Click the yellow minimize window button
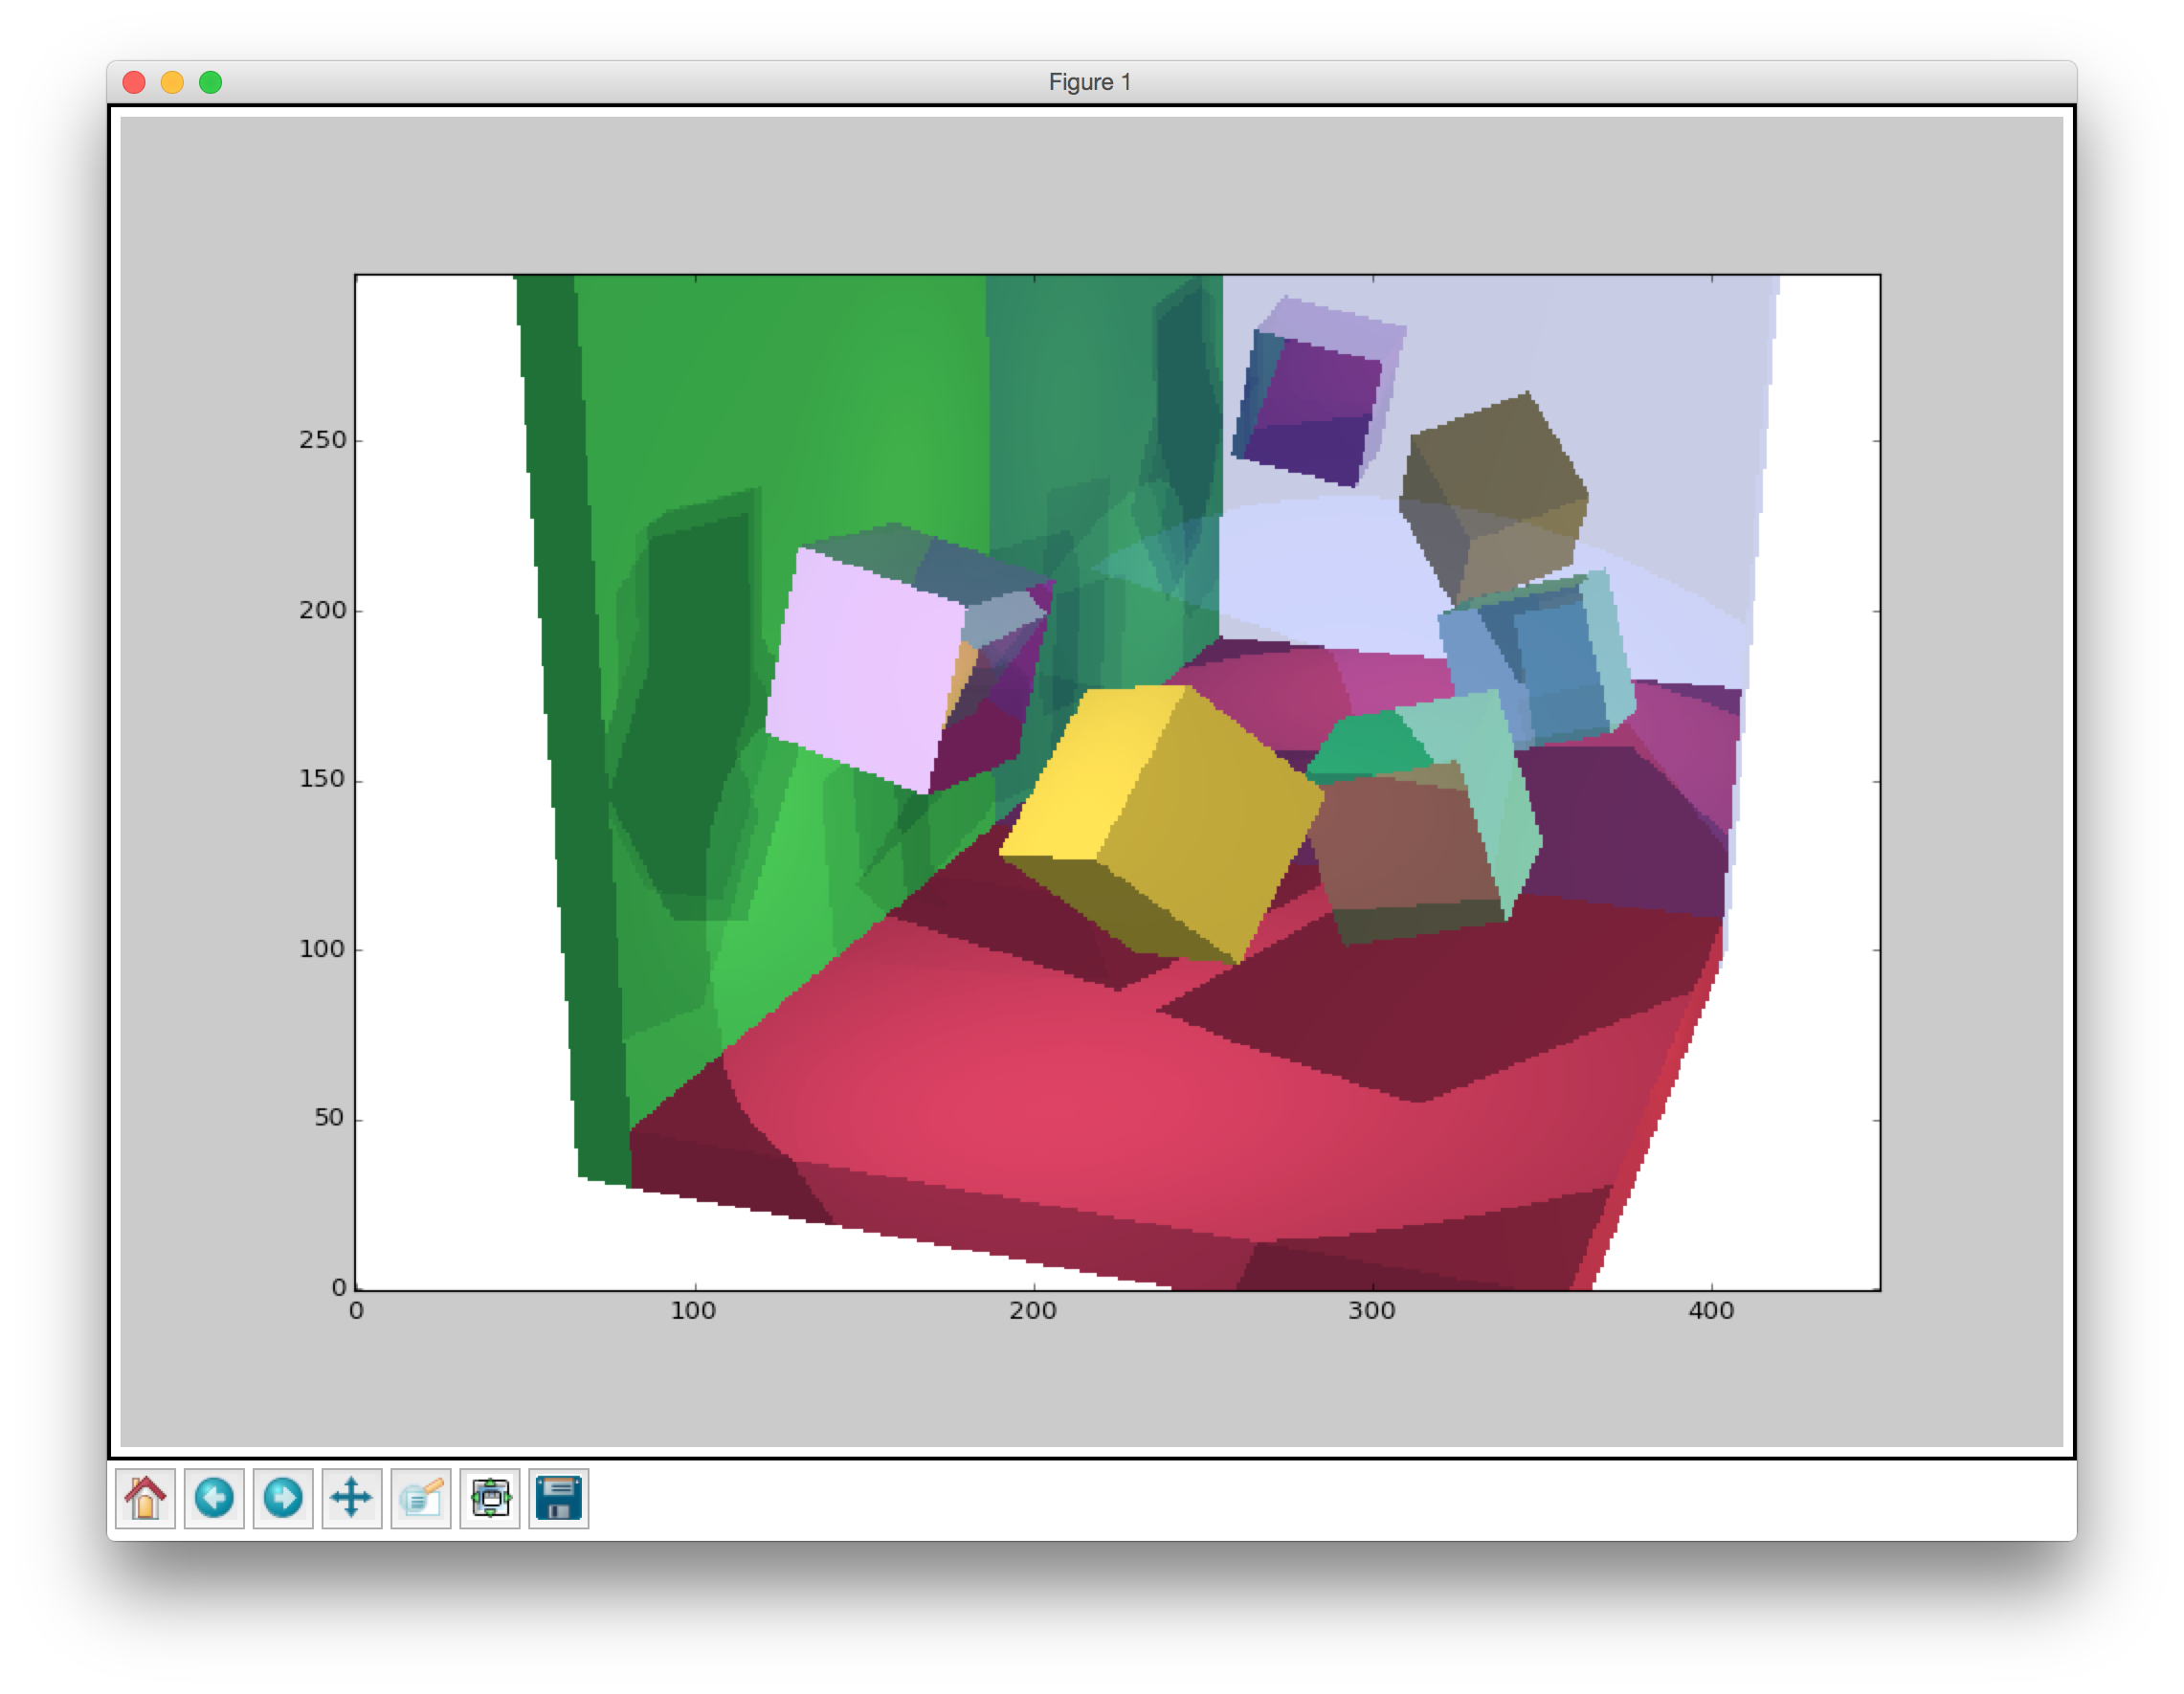Screen dimensions: 2184x1694 click(x=172, y=82)
